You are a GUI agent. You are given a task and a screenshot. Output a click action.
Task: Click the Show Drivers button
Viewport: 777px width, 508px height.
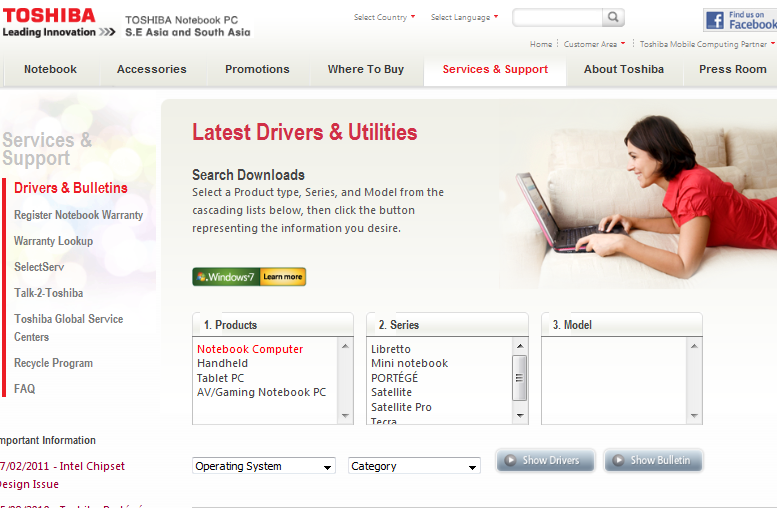click(x=545, y=460)
